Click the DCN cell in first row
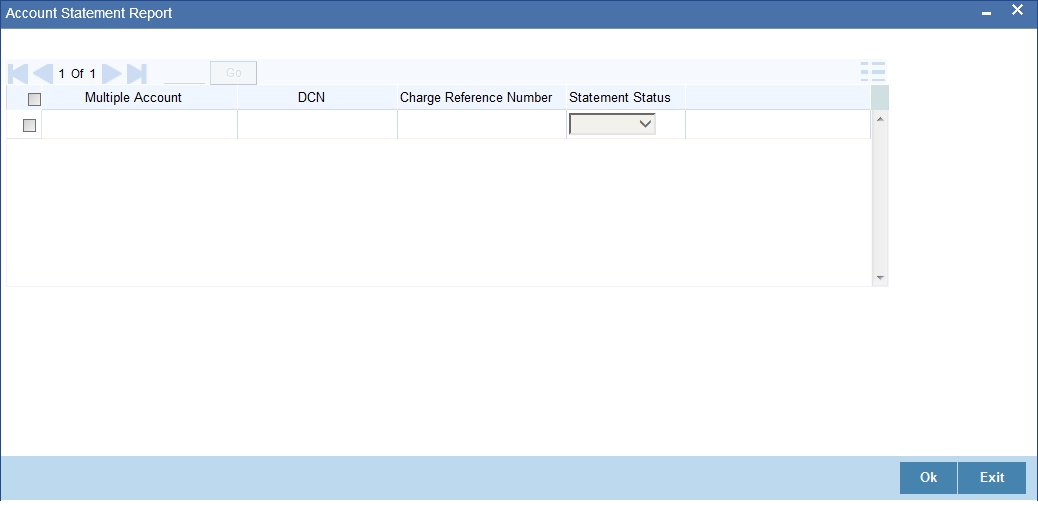1038x508 pixels. 317,125
